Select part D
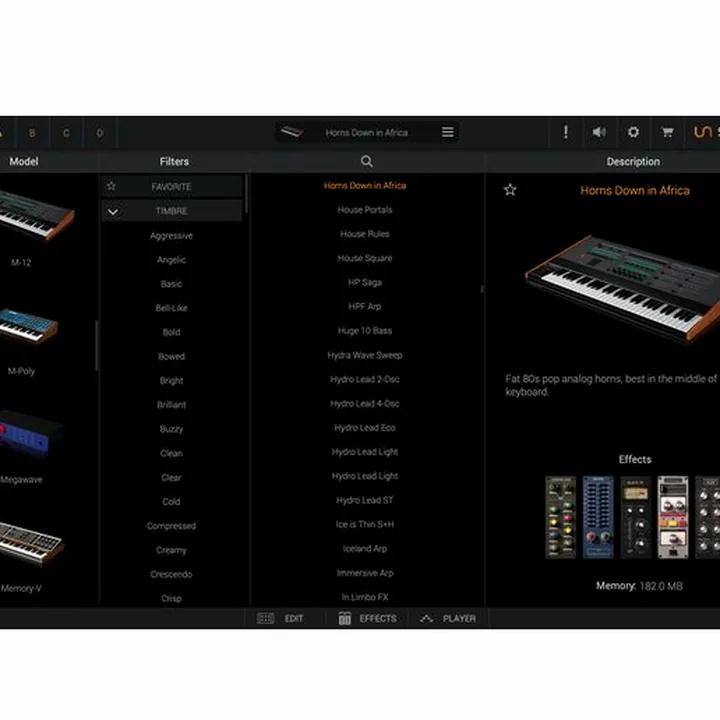This screenshot has width=720, height=720. [x=100, y=133]
